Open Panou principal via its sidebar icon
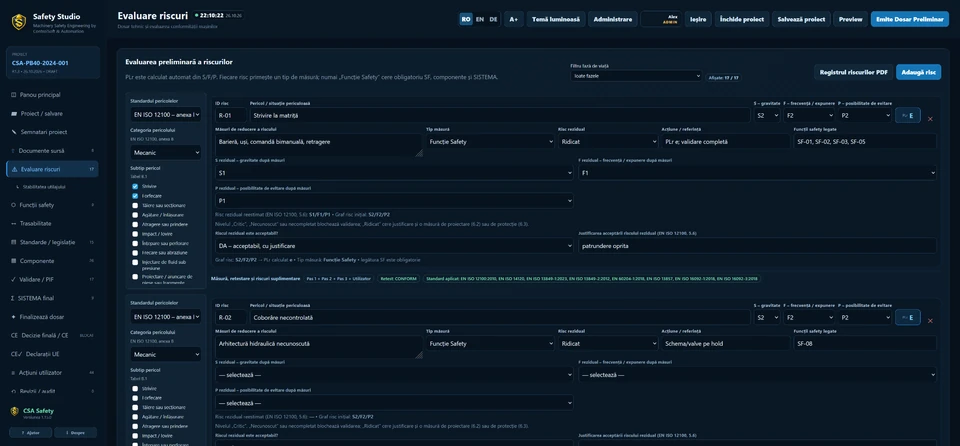Screen dimensions: 960x446 pos(14,95)
